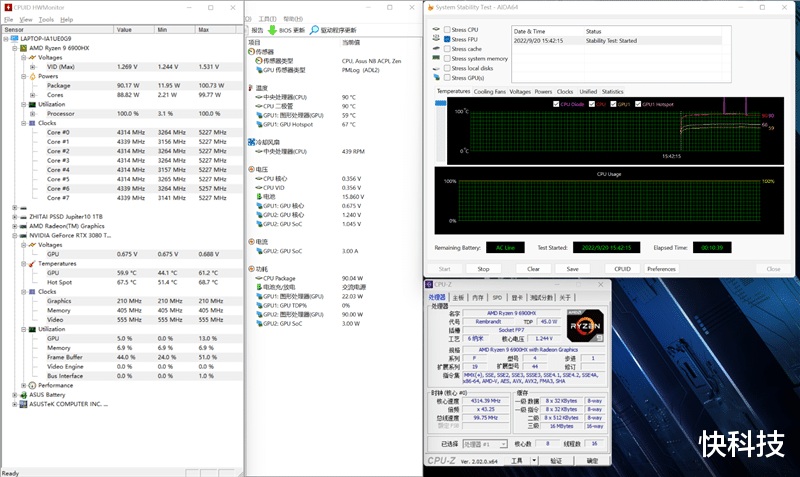Click the ZHITAI PSSD drive icon

click(23, 216)
